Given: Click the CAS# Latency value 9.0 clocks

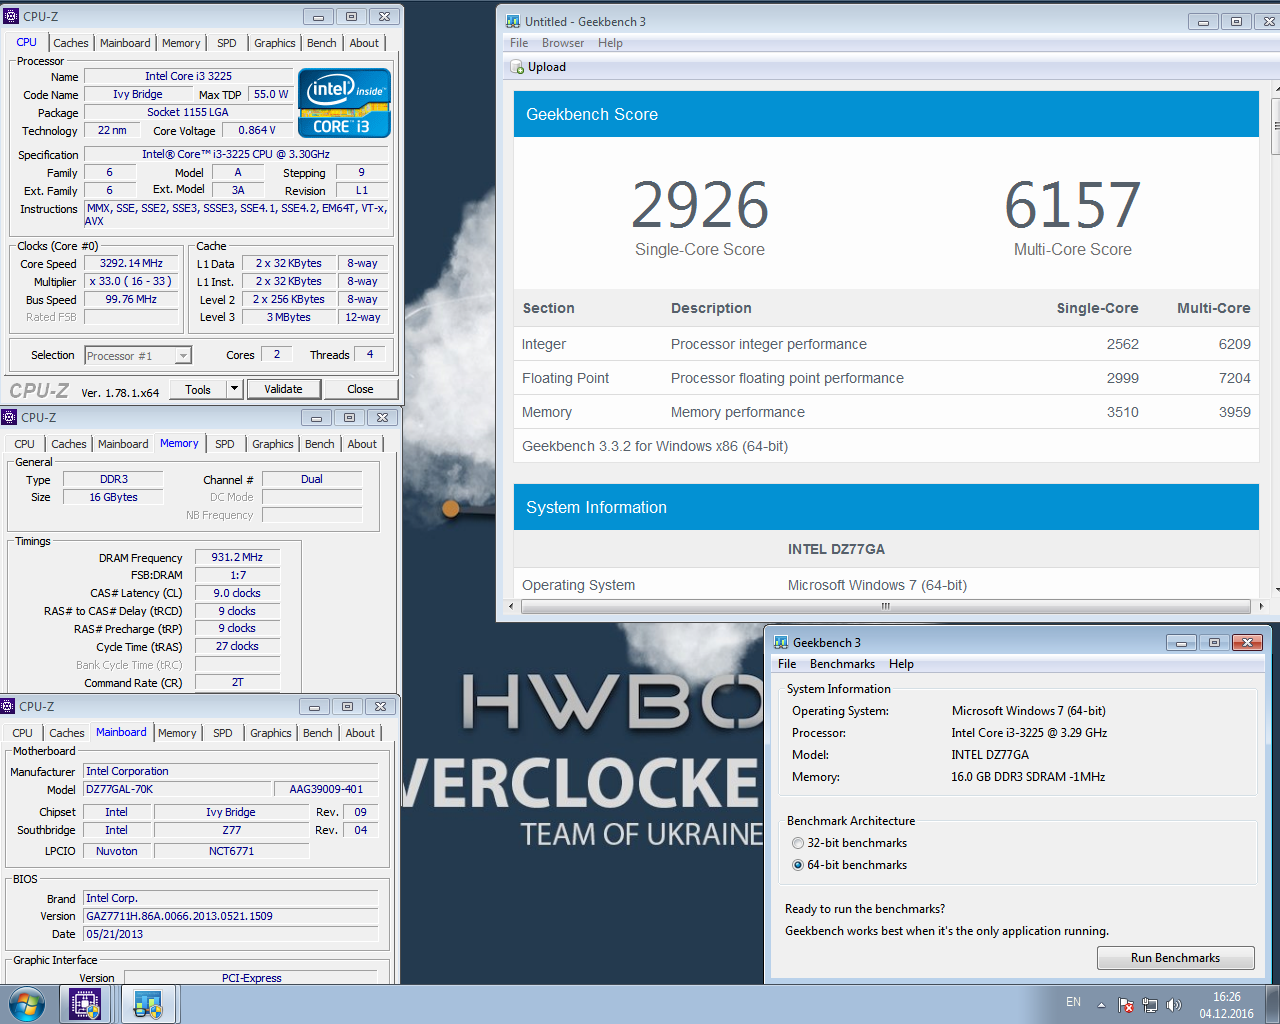Looking at the screenshot, I should (237, 594).
